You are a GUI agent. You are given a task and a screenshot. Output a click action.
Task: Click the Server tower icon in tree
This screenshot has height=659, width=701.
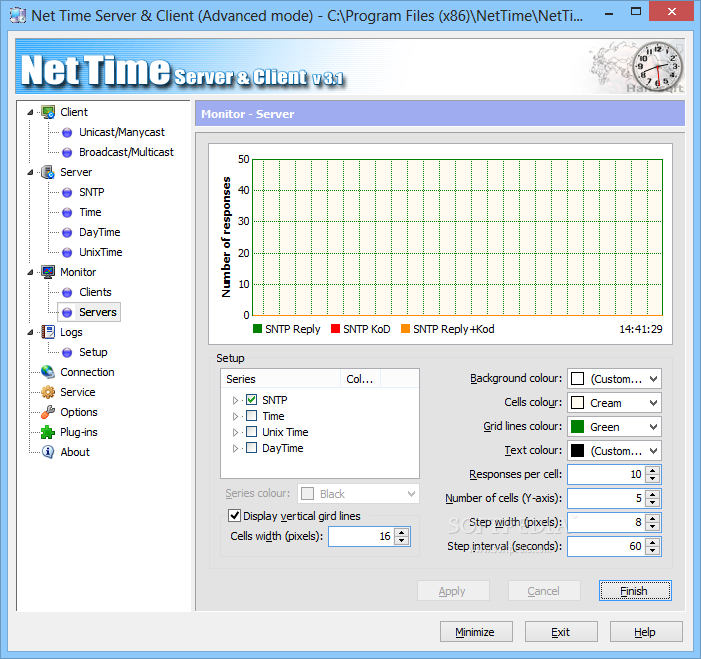pyautogui.click(x=48, y=172)
